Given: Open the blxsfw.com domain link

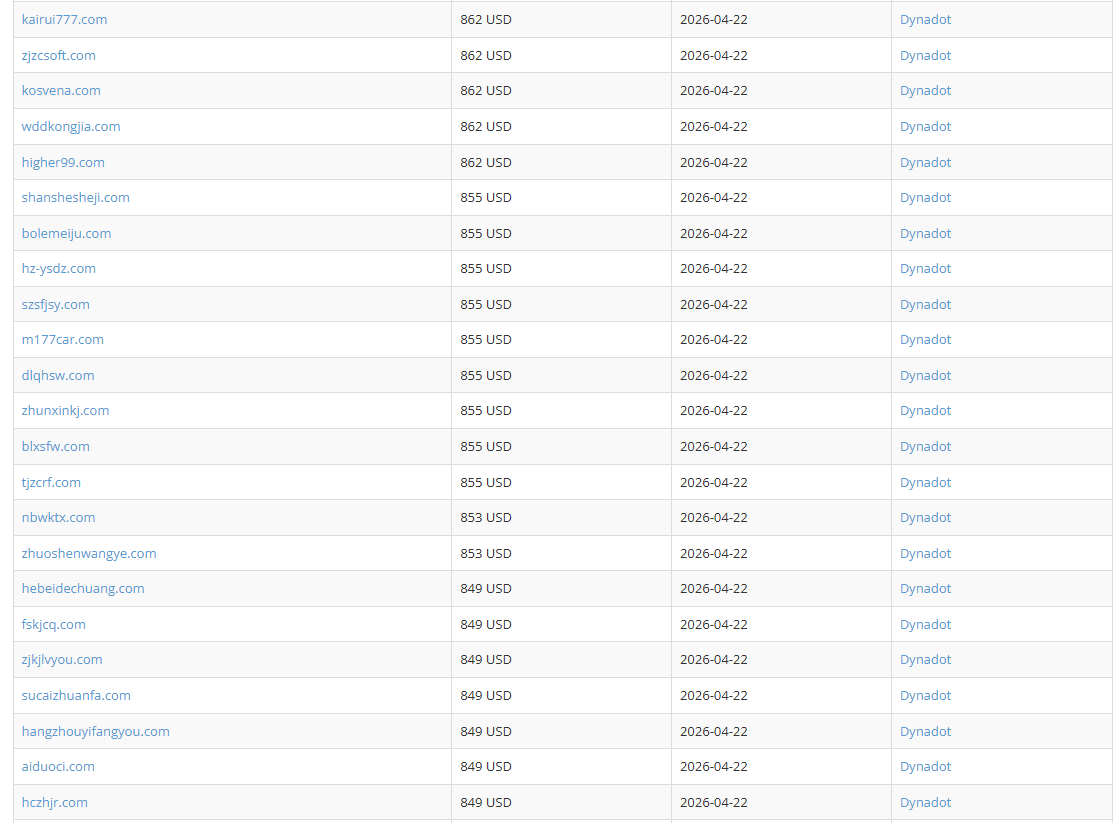Looking at the screenshot, I should (55, 447).
